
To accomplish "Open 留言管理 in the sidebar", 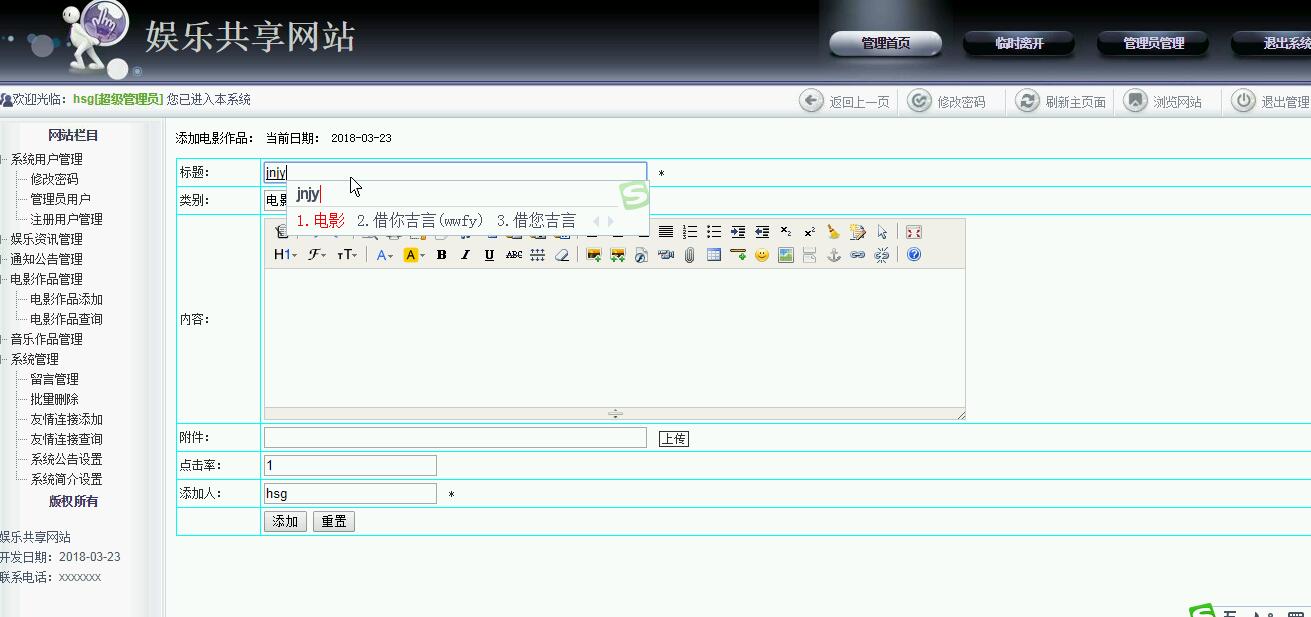I will (x=54, y=379).
